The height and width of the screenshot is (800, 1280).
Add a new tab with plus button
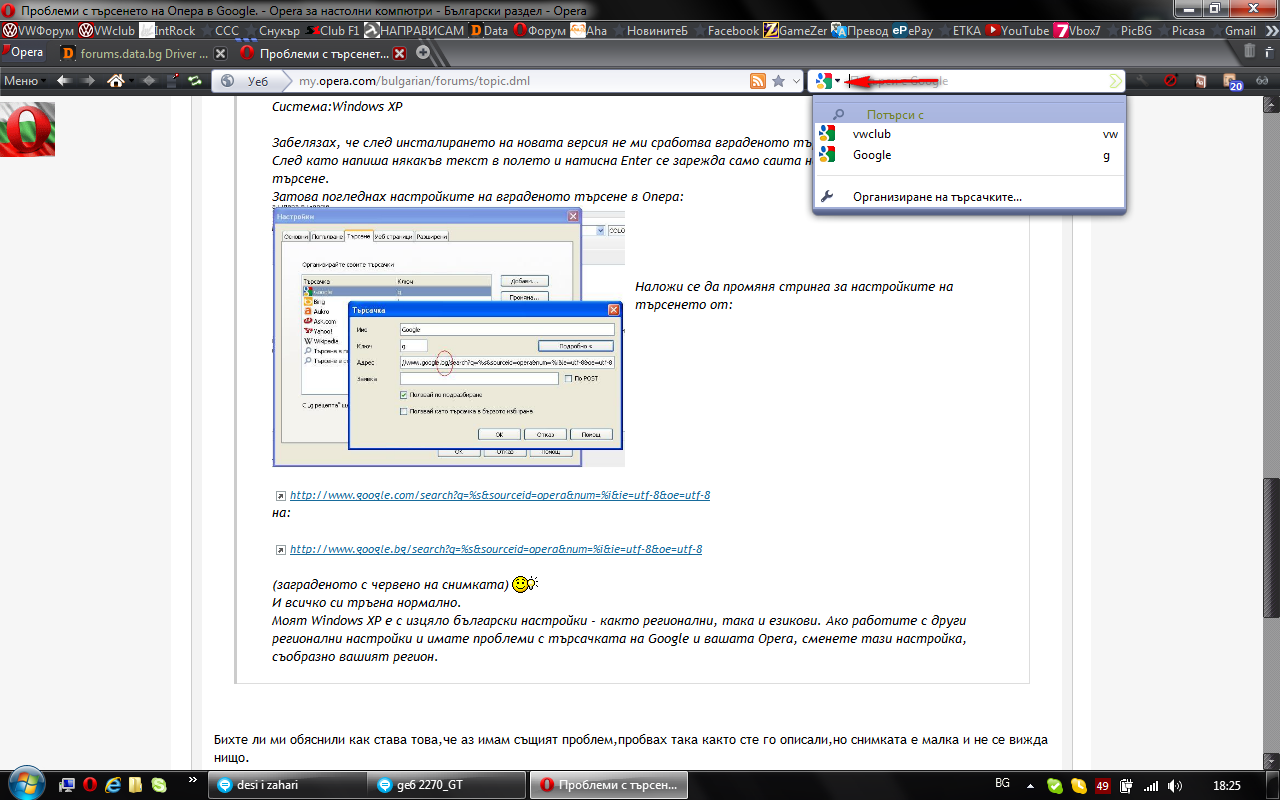coord(423,53)
